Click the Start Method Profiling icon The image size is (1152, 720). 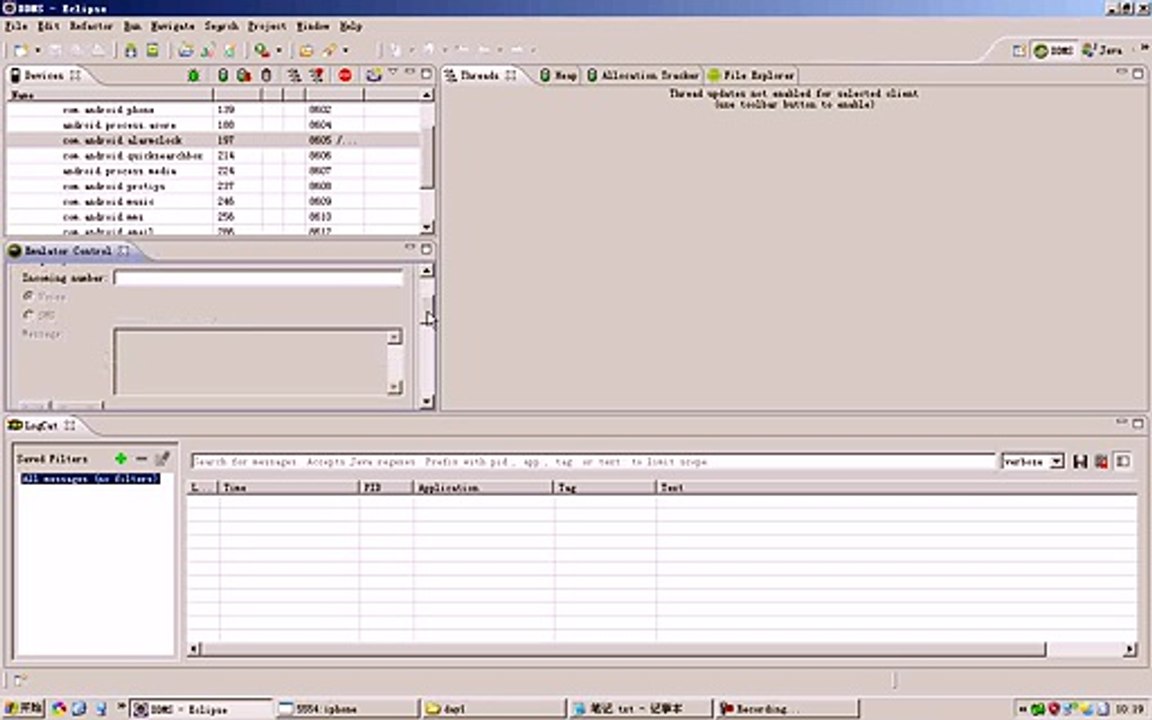click(317, 76)
